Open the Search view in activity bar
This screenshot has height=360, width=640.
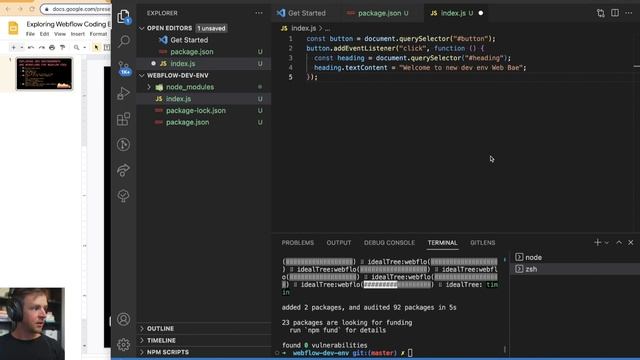tap(123, 41)
